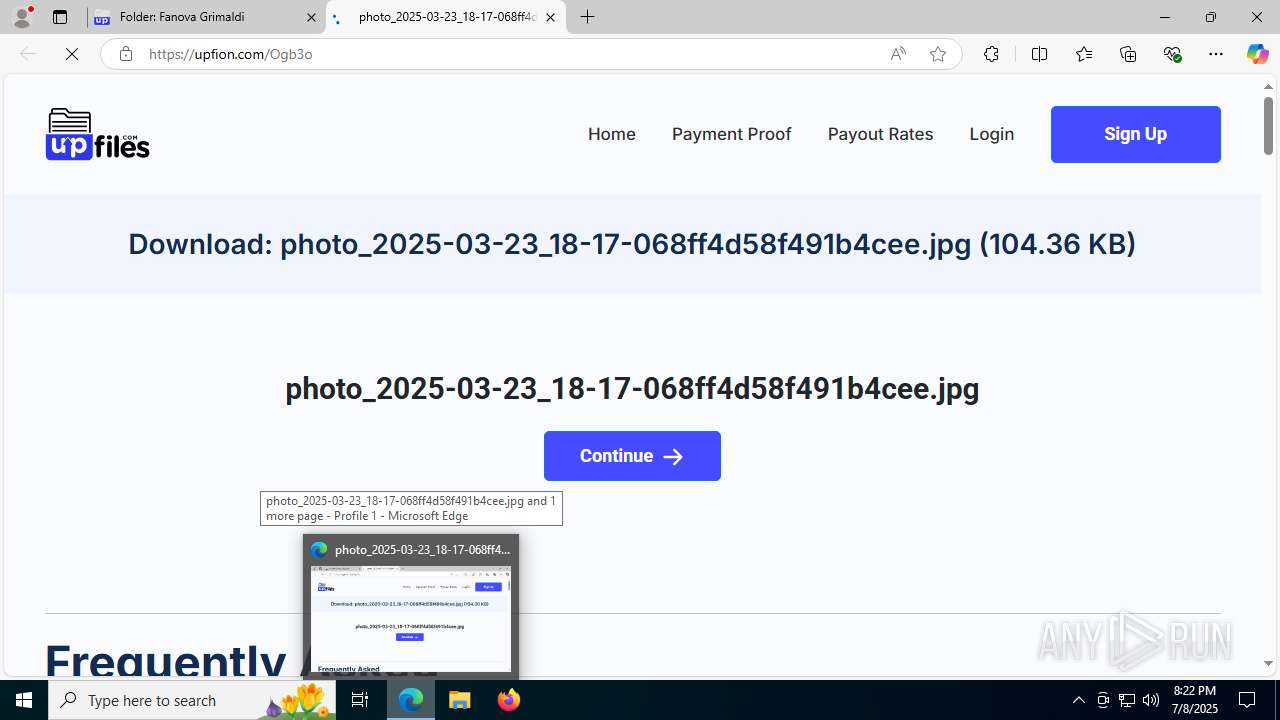Toggle Split screen view
1280x720 pixels.
(x=1039, y=54)
